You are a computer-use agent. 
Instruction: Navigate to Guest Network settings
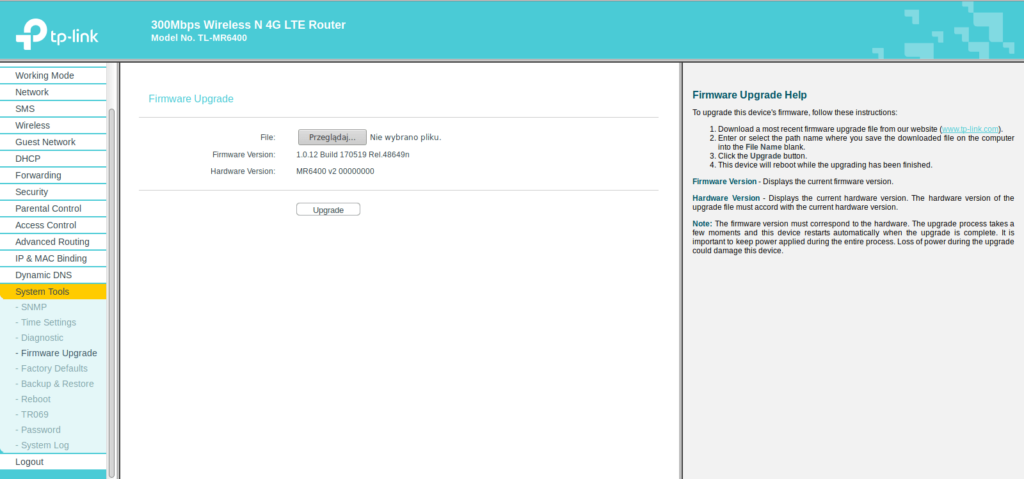45,142
